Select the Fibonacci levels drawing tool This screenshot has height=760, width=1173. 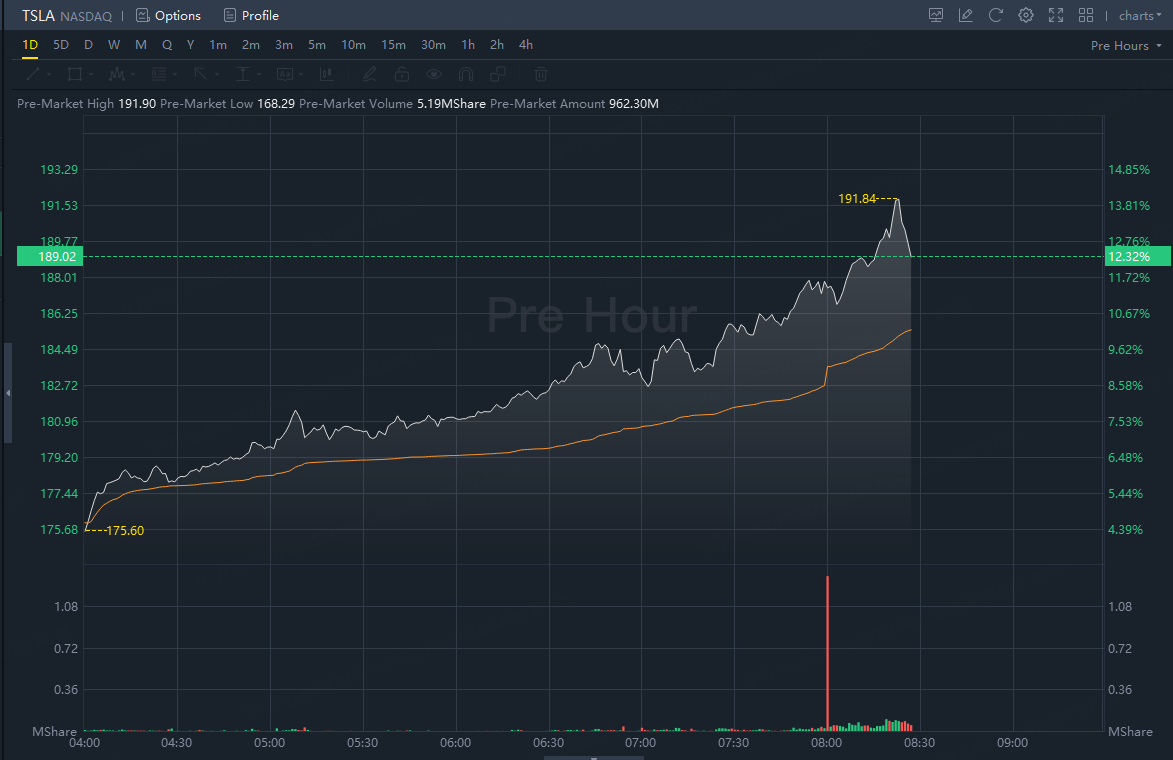pyautogui.click(x=159, y=74)
